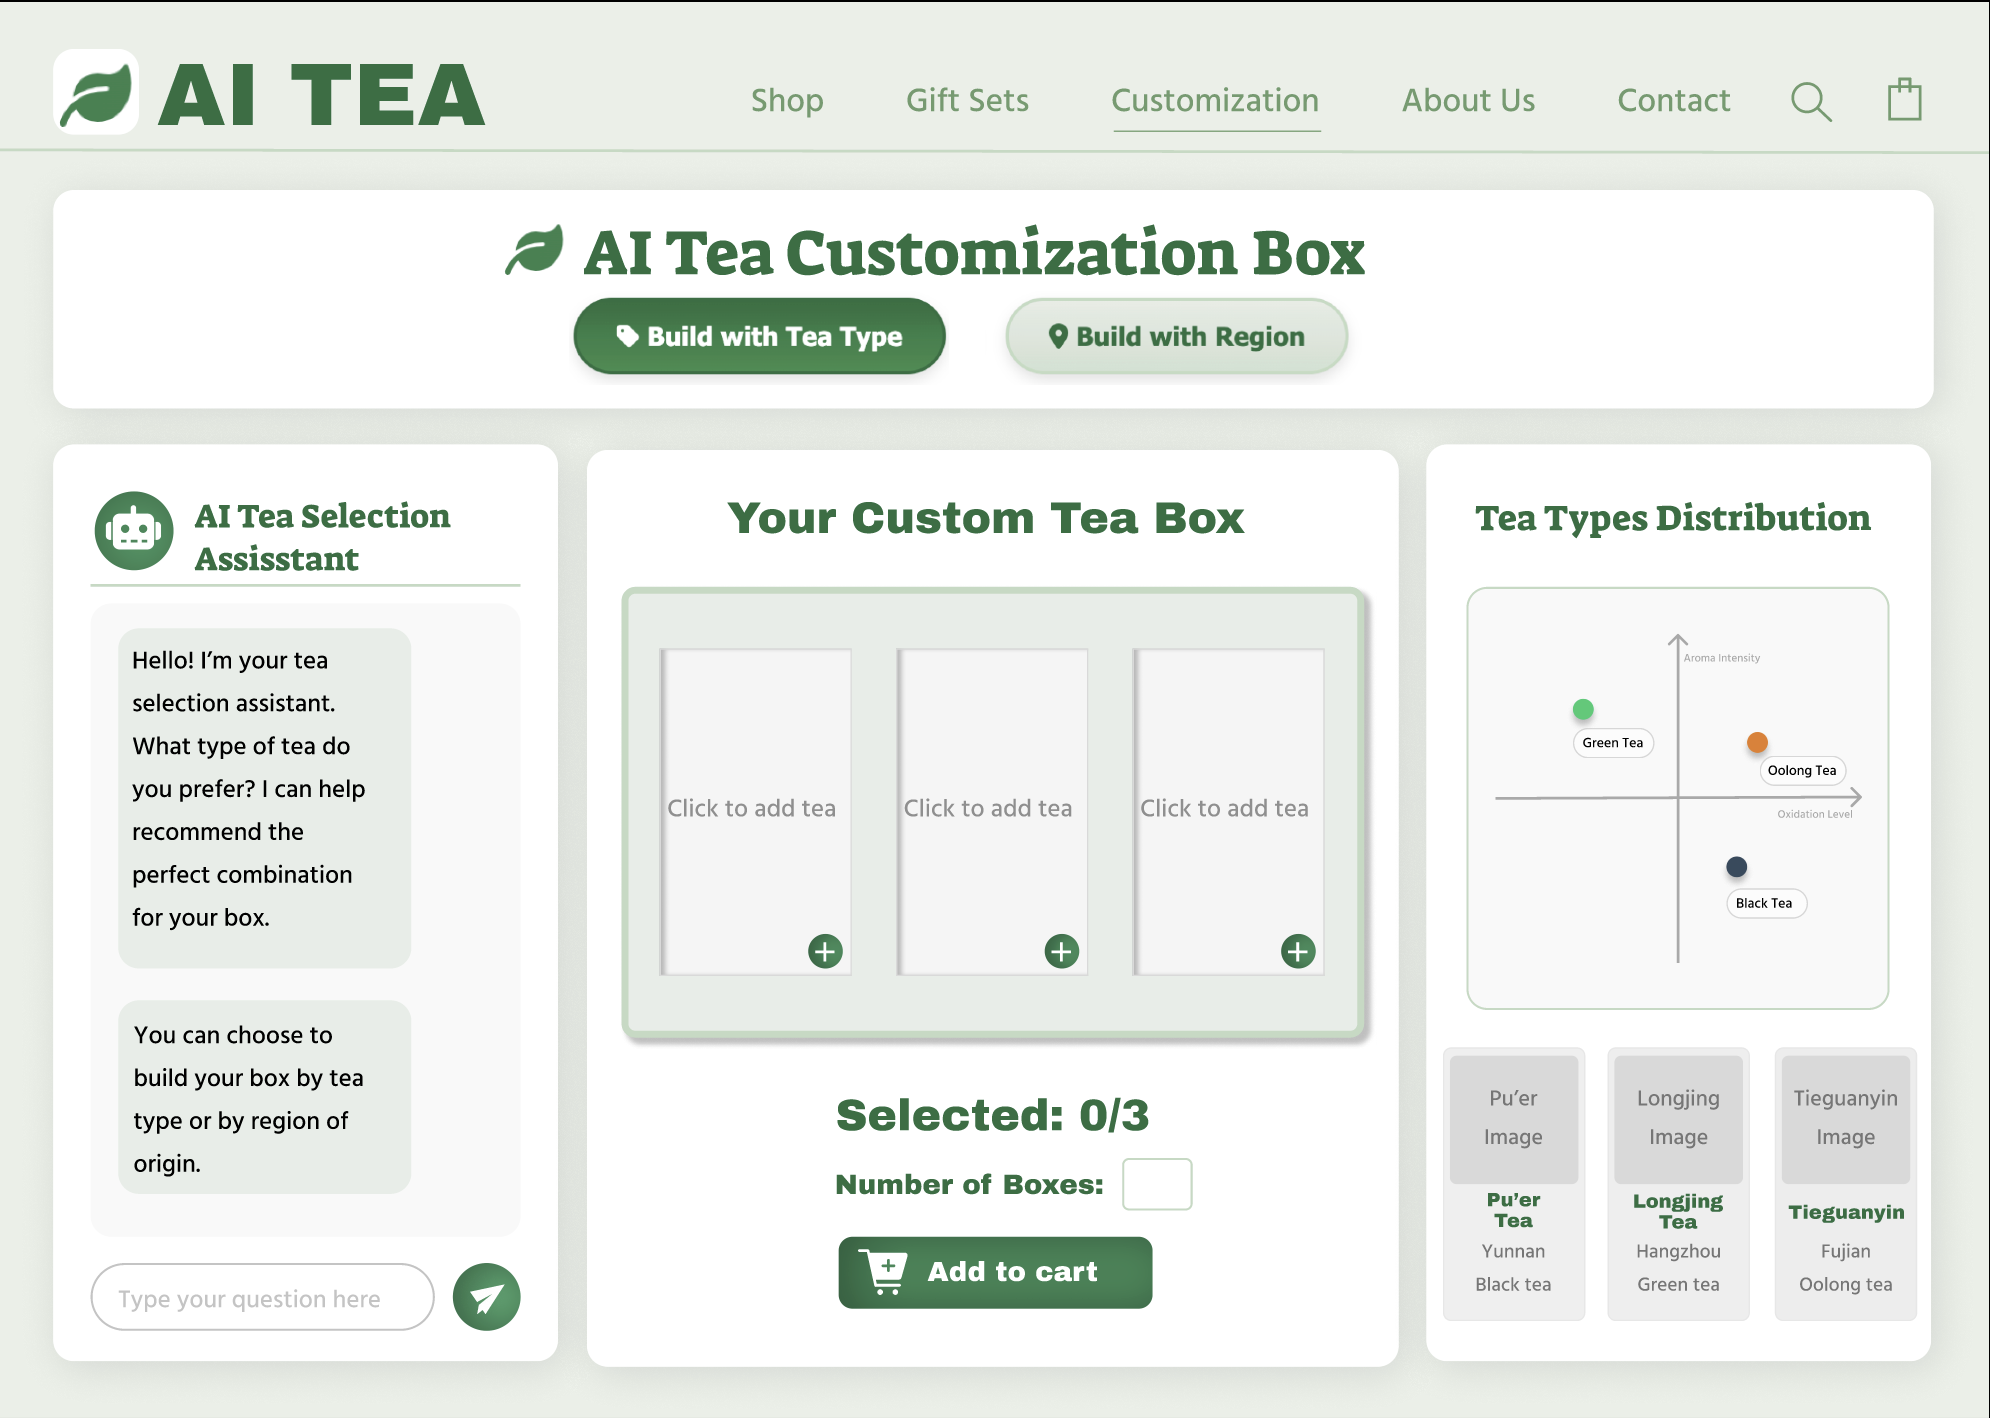Screen dimensions: 1990x1418
Task: Click the Type your question input
Action: coord(262,1298)
